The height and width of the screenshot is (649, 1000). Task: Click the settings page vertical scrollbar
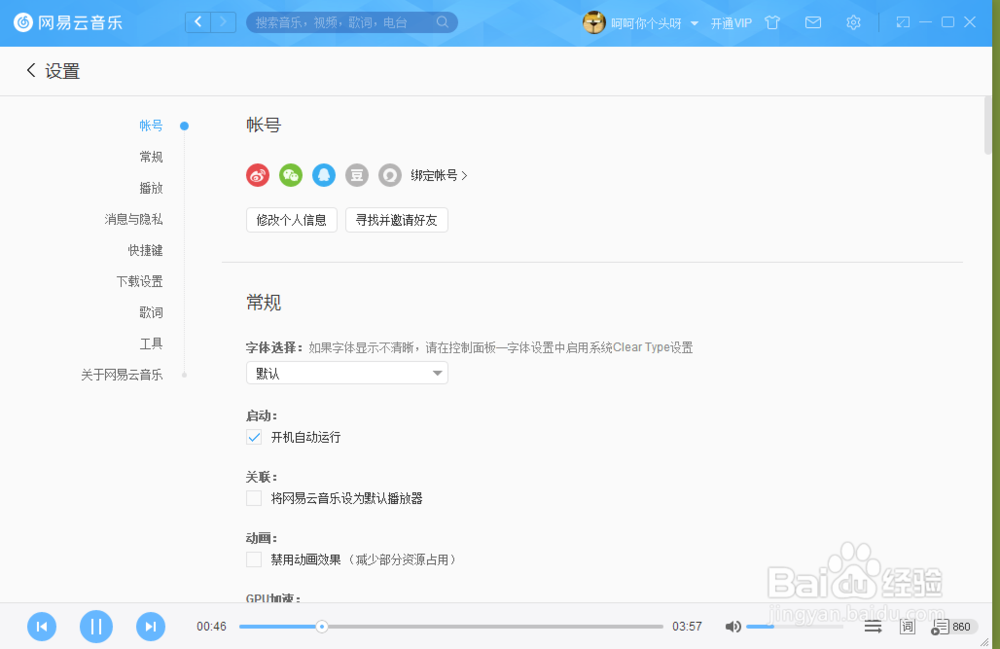click(988, 126)
